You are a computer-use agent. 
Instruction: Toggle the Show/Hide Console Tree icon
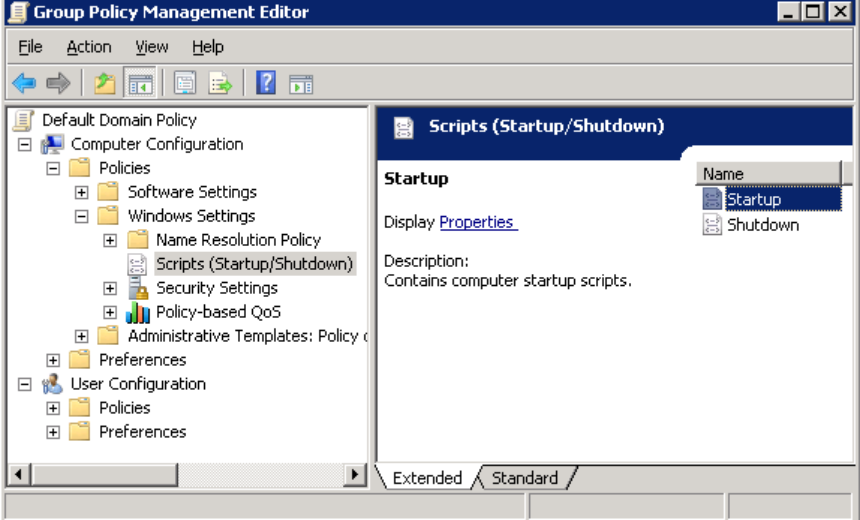(140, 83)
